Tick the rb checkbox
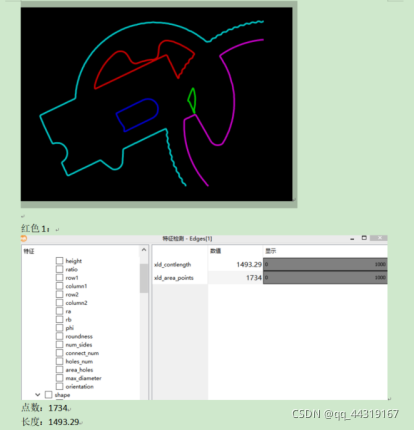 point(59,319)
